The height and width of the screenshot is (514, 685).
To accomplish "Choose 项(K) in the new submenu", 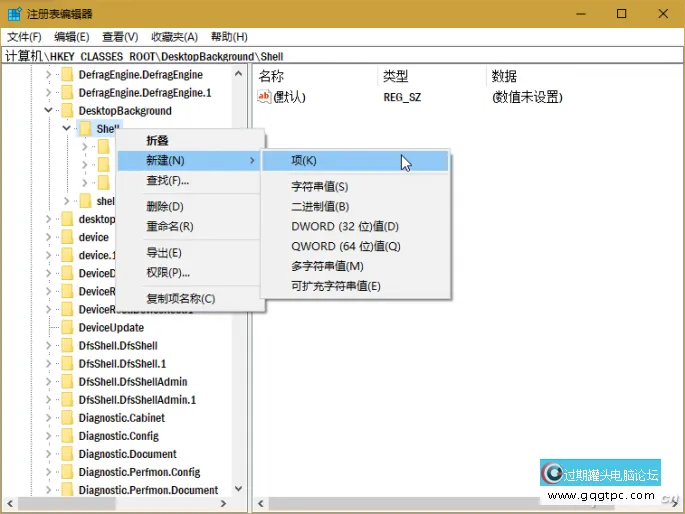I will pyautogui.click(x=355, y=161).
